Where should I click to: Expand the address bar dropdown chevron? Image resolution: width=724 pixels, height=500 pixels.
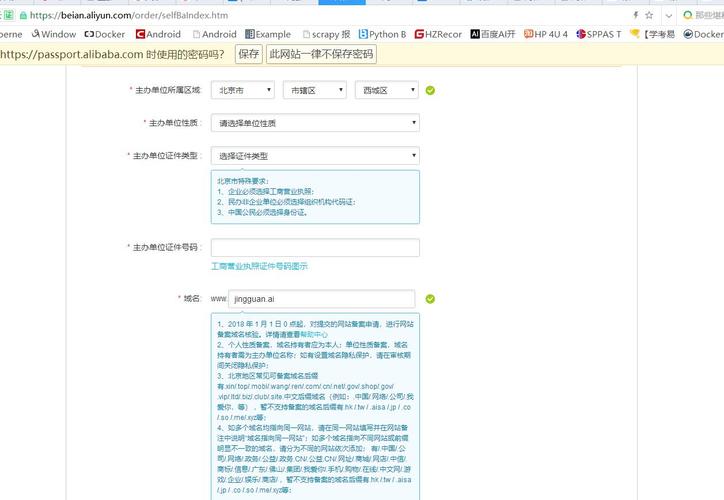[x=668, y=16]
